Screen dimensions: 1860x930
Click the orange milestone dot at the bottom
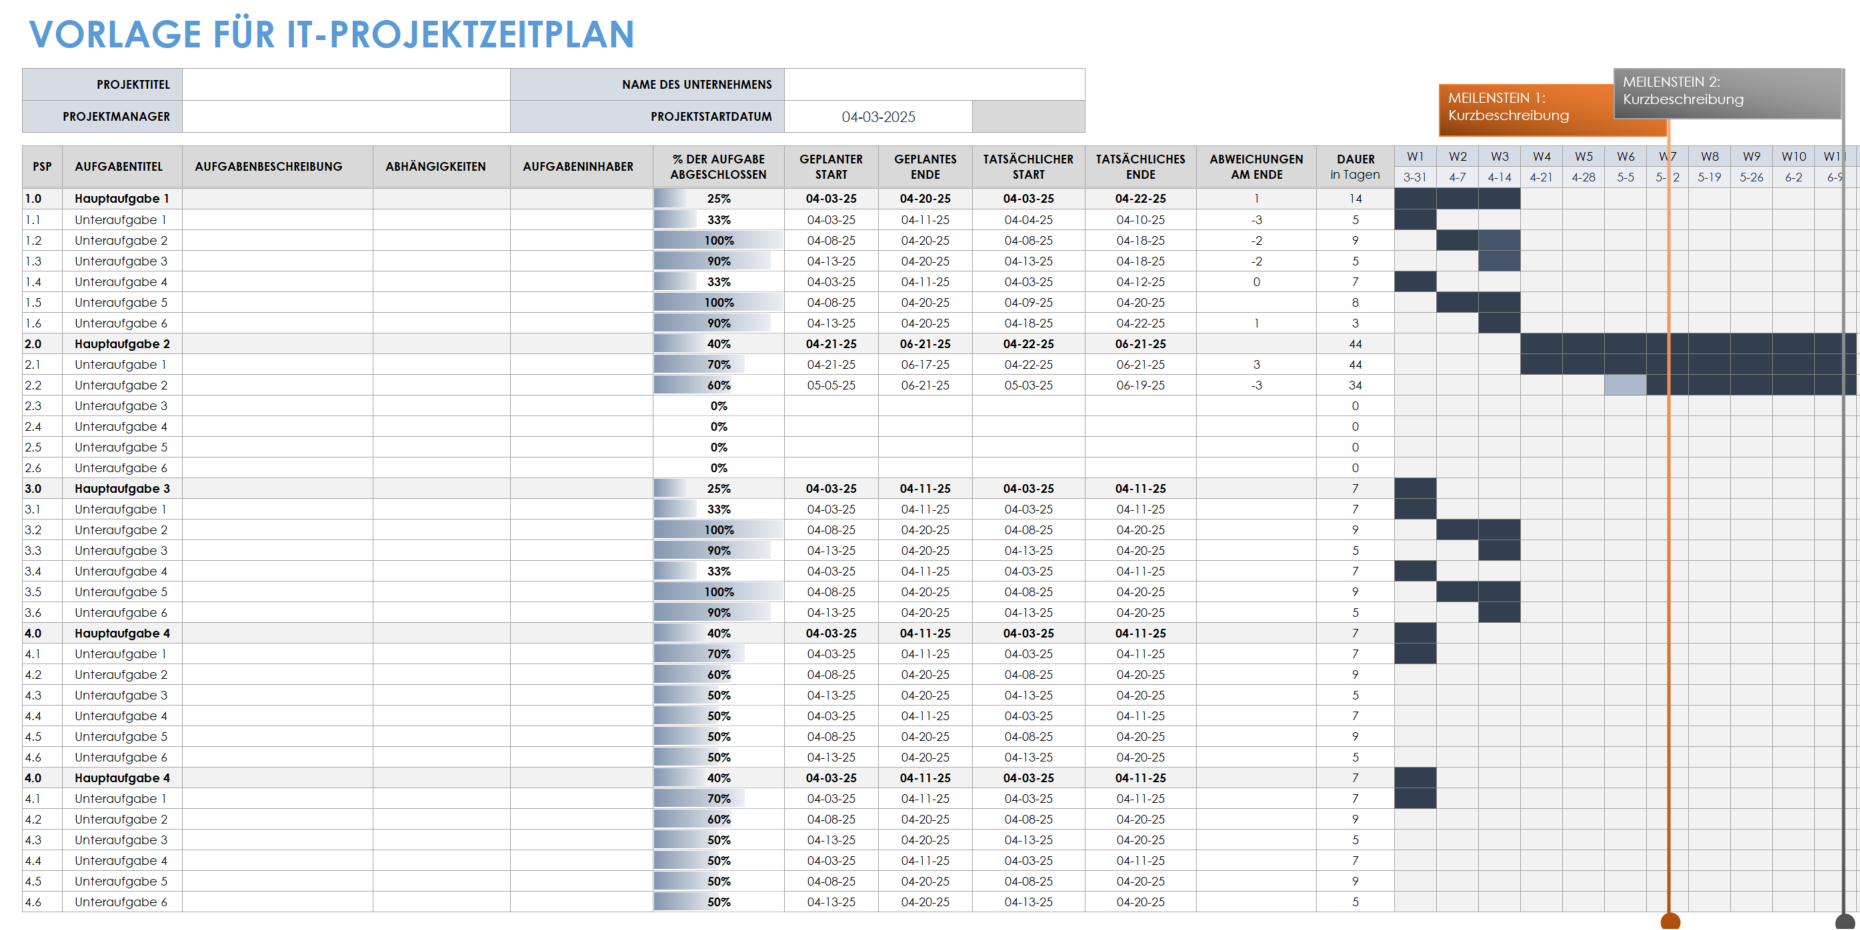[1670, 921]
